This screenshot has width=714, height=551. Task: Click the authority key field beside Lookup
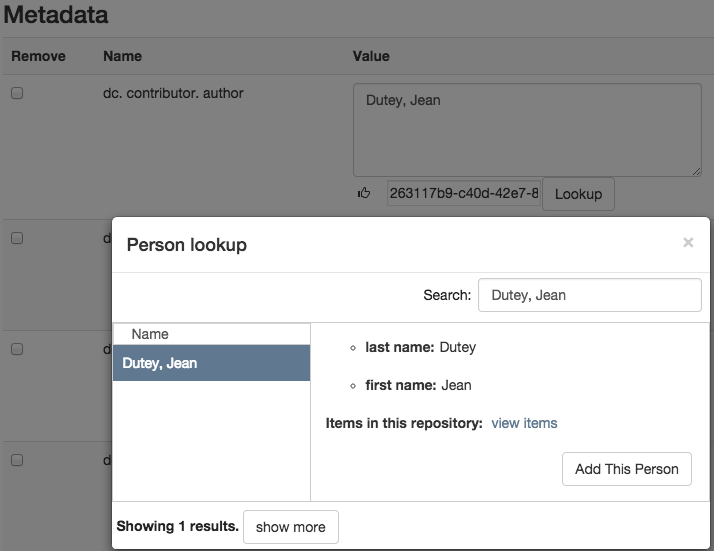[464, 193]
